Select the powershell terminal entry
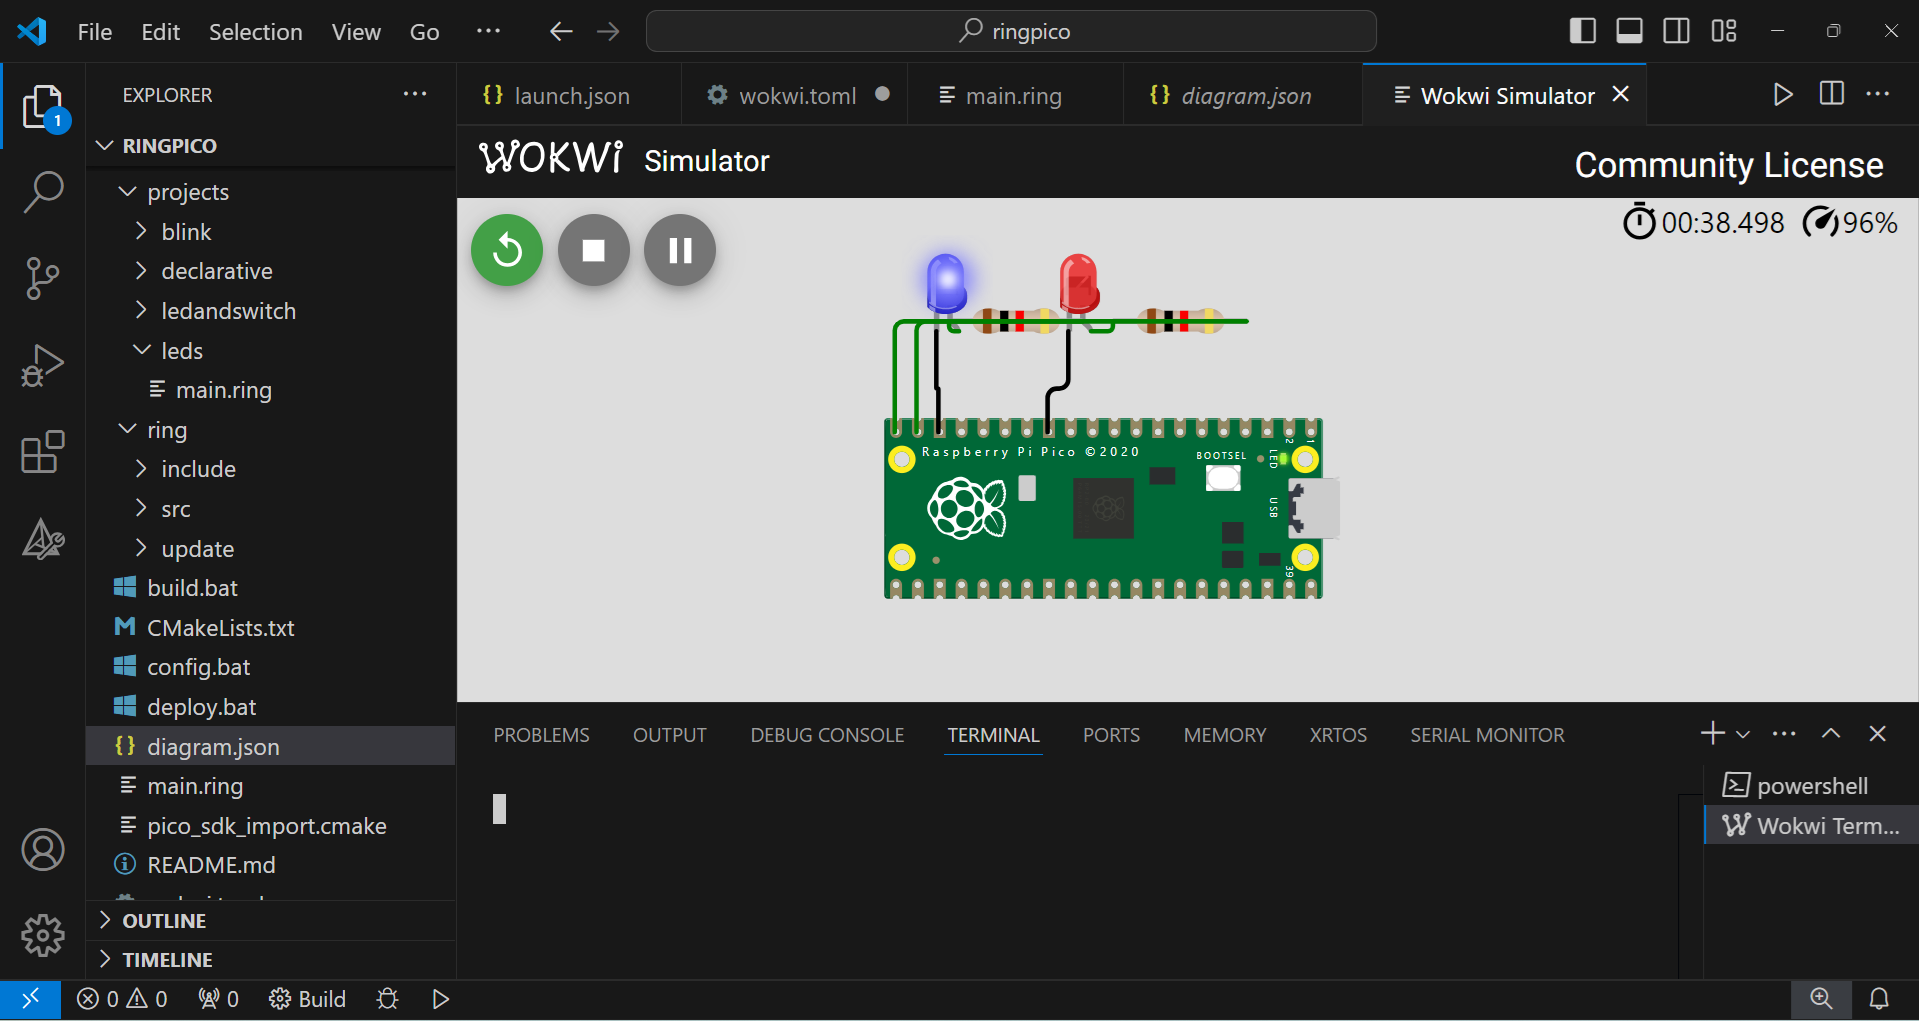The width and height of the screenshot is (1919, 1021). (x=1811, y=786)
